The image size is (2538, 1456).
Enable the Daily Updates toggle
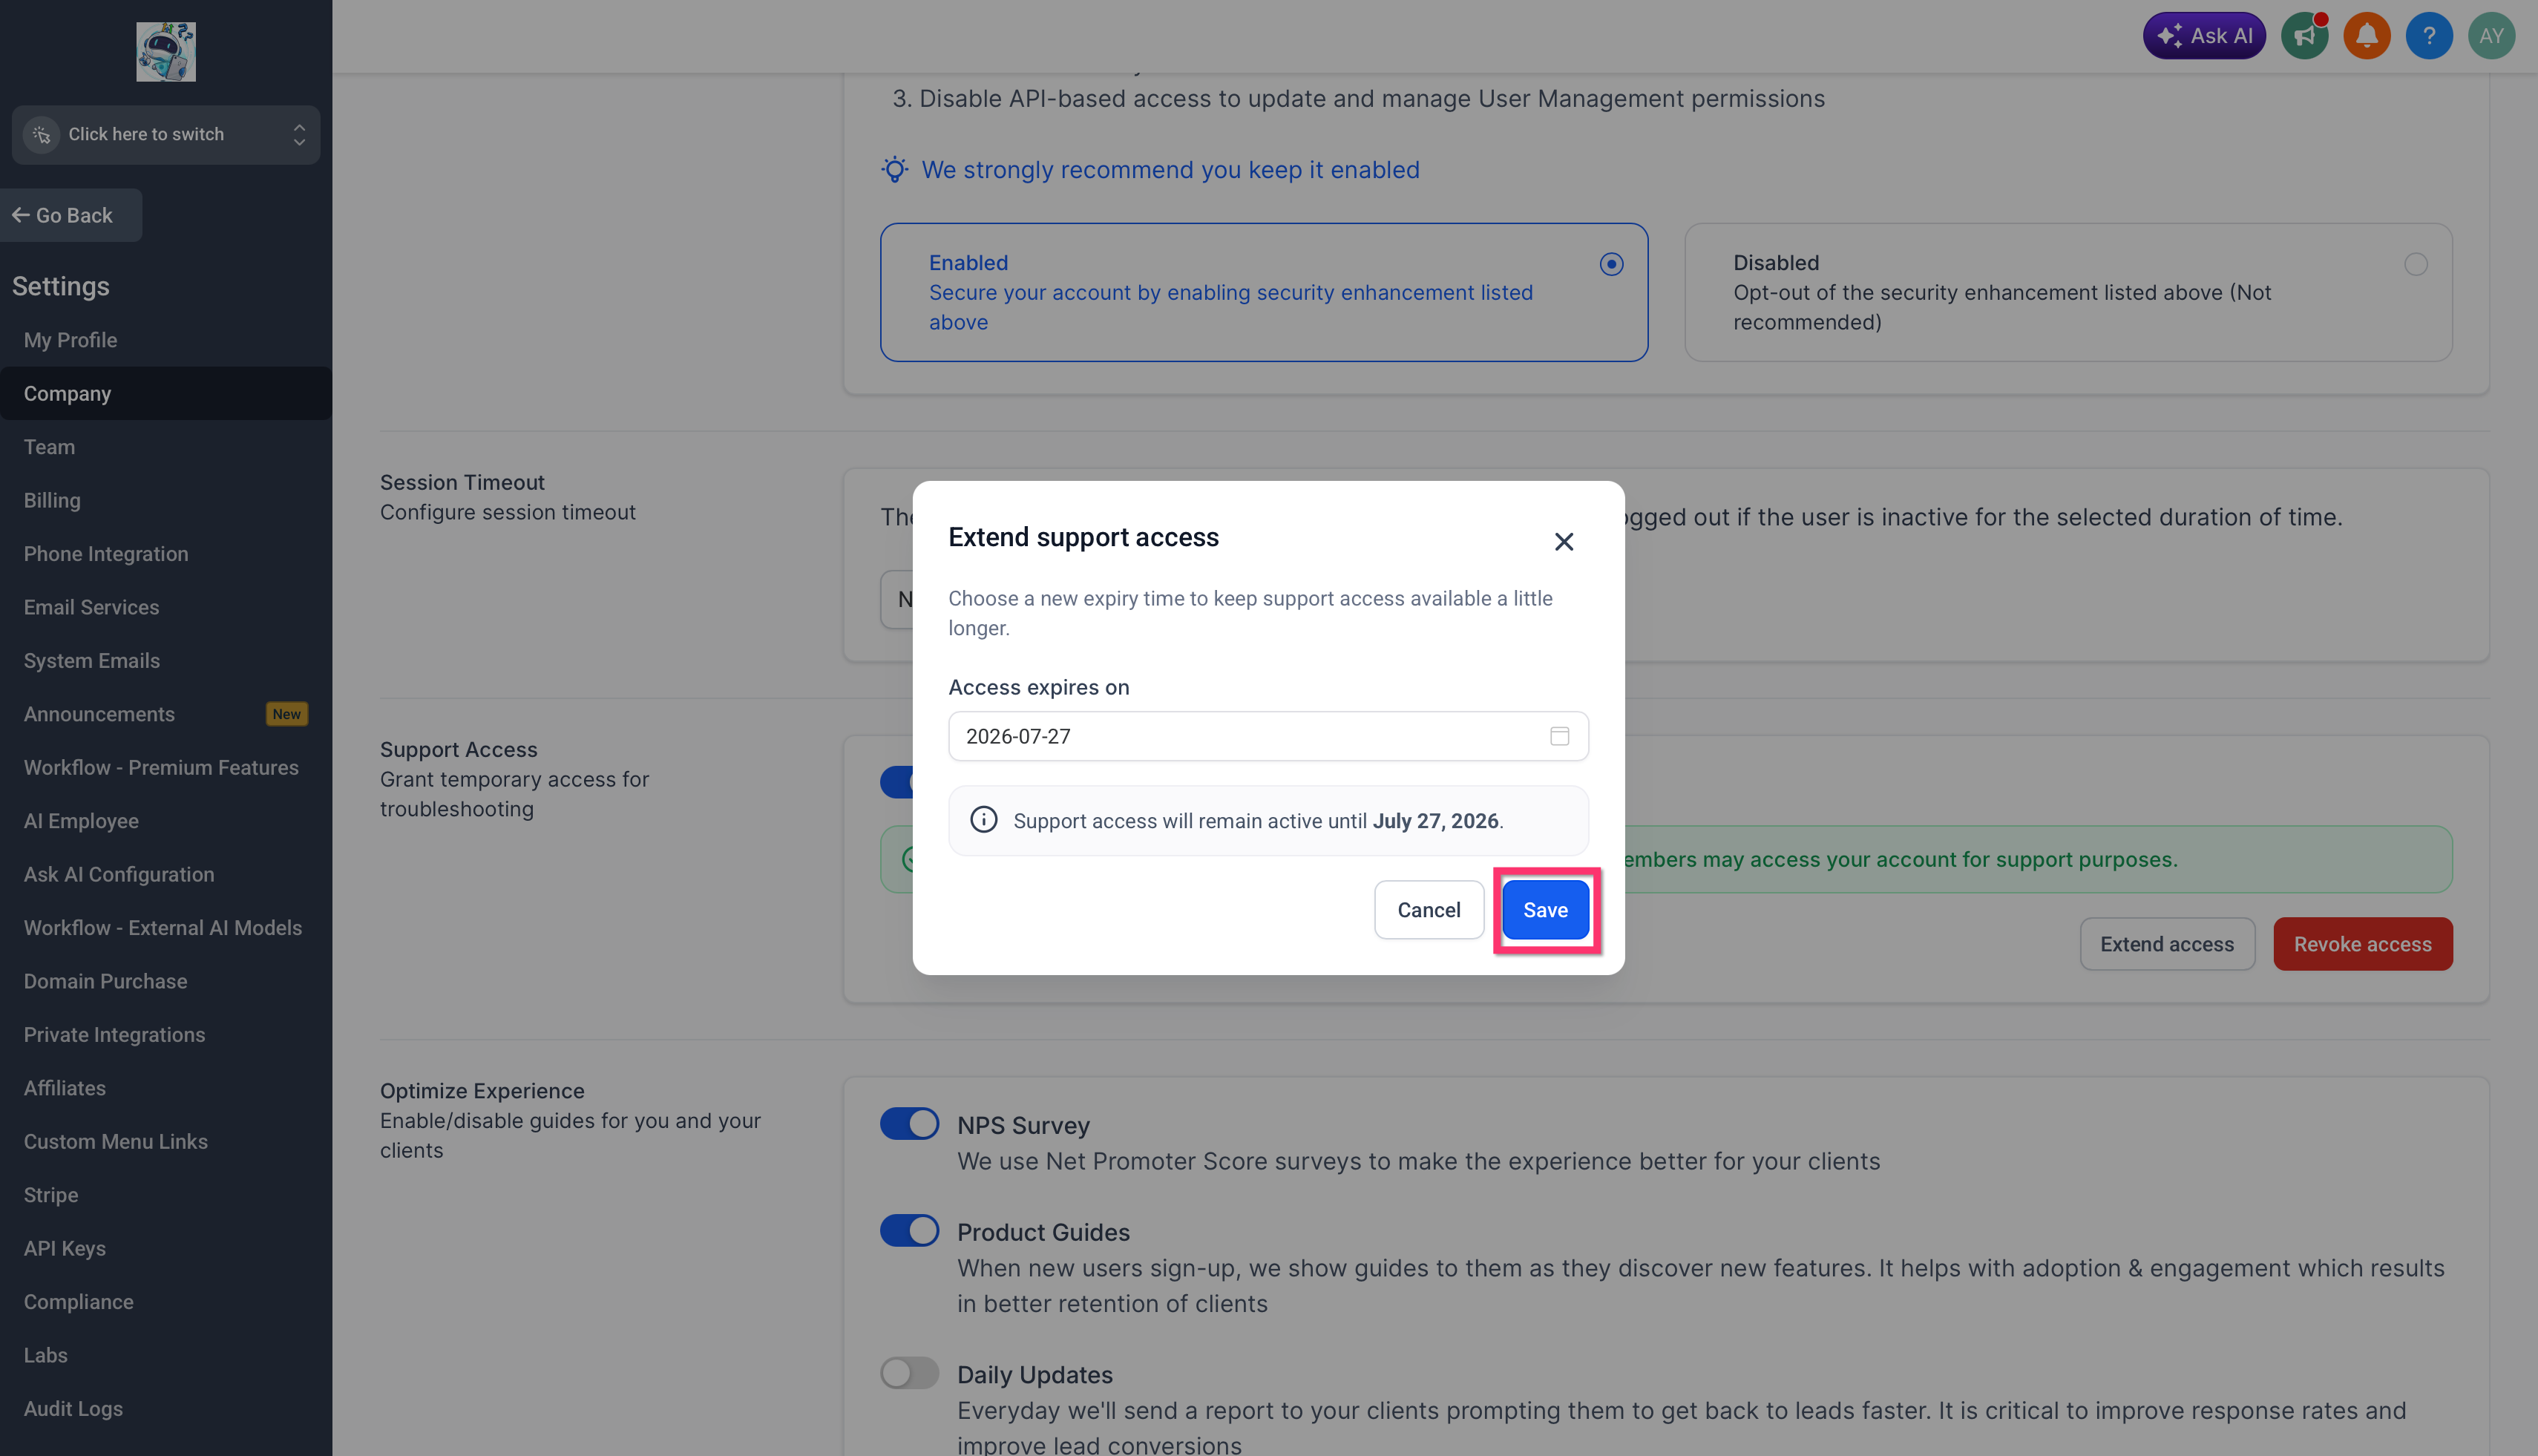(x=909, y=1373)
